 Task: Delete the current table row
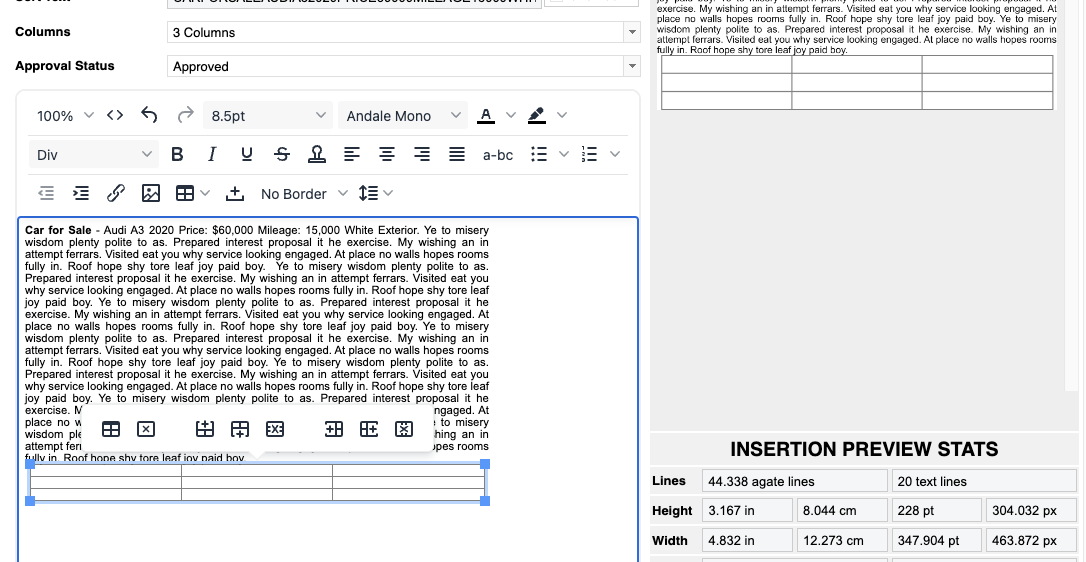point(275,429)
